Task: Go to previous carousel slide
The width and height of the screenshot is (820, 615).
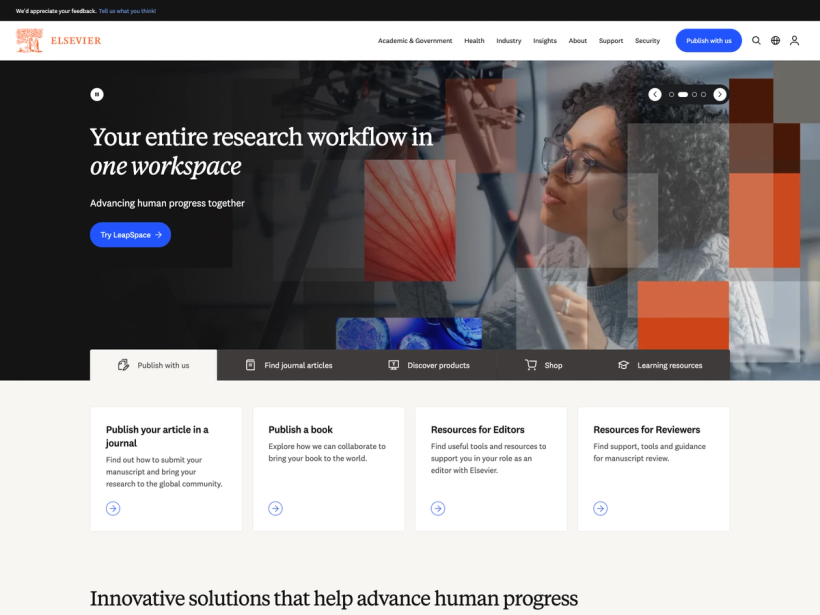Action: click(x=655, y=94)
